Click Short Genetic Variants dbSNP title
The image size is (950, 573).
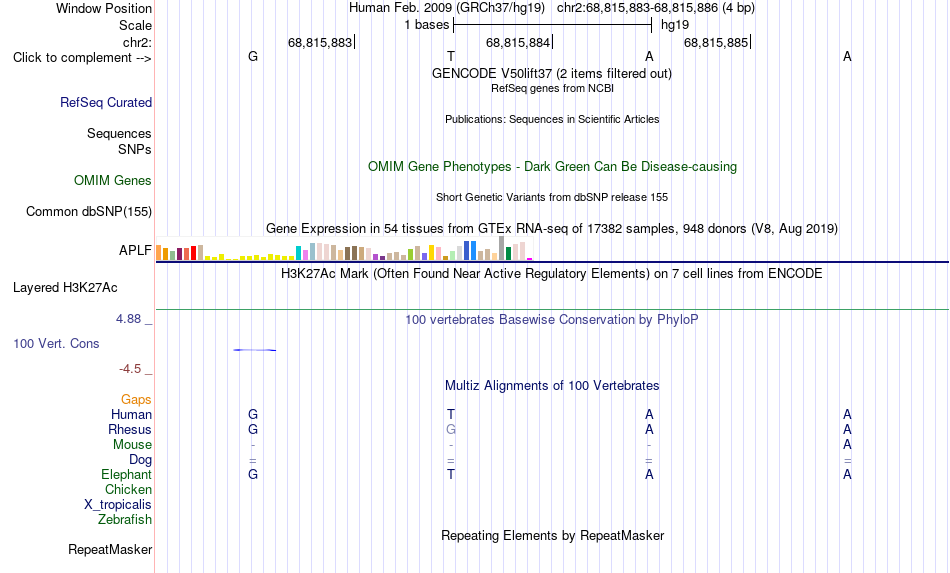coord(552,197)
